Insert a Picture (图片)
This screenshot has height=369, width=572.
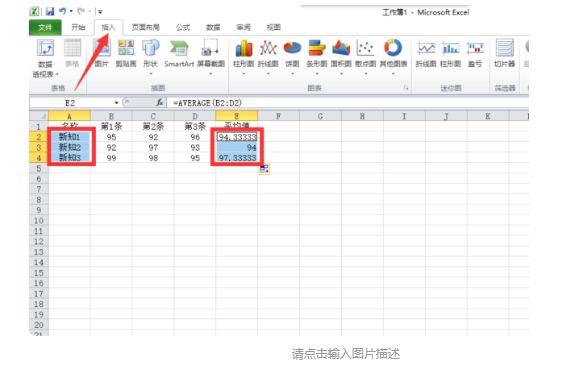pyautogui.click(x=101, y=54)
